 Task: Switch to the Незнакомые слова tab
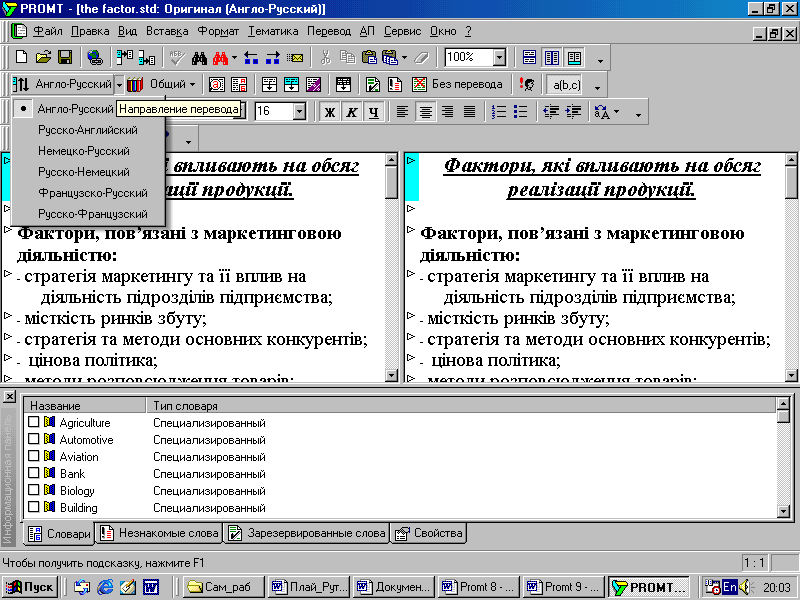[x=160, y=533]
